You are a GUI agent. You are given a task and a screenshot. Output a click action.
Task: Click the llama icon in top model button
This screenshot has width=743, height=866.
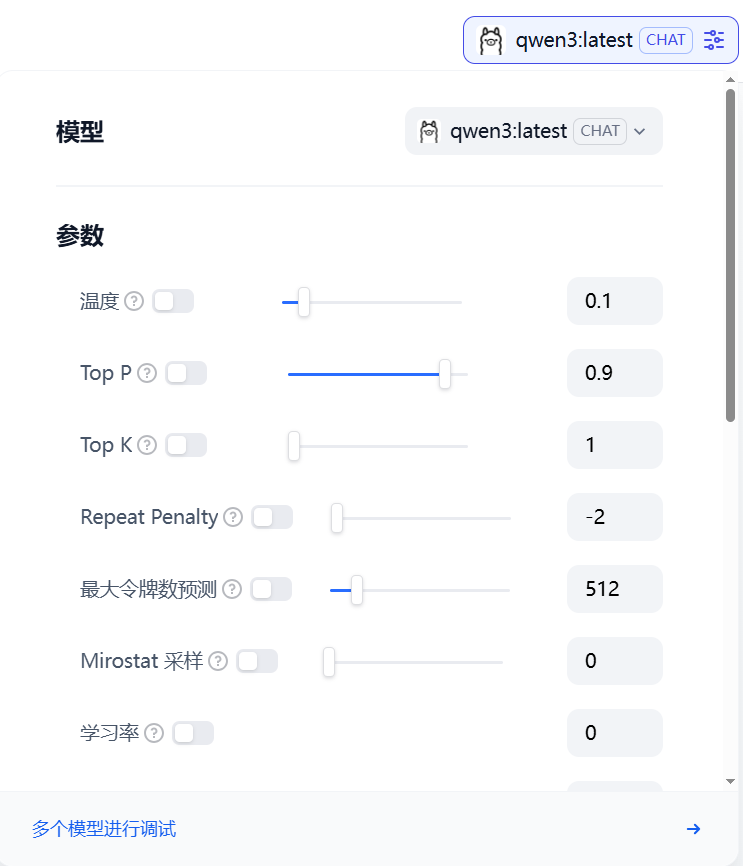click(491, 40)
